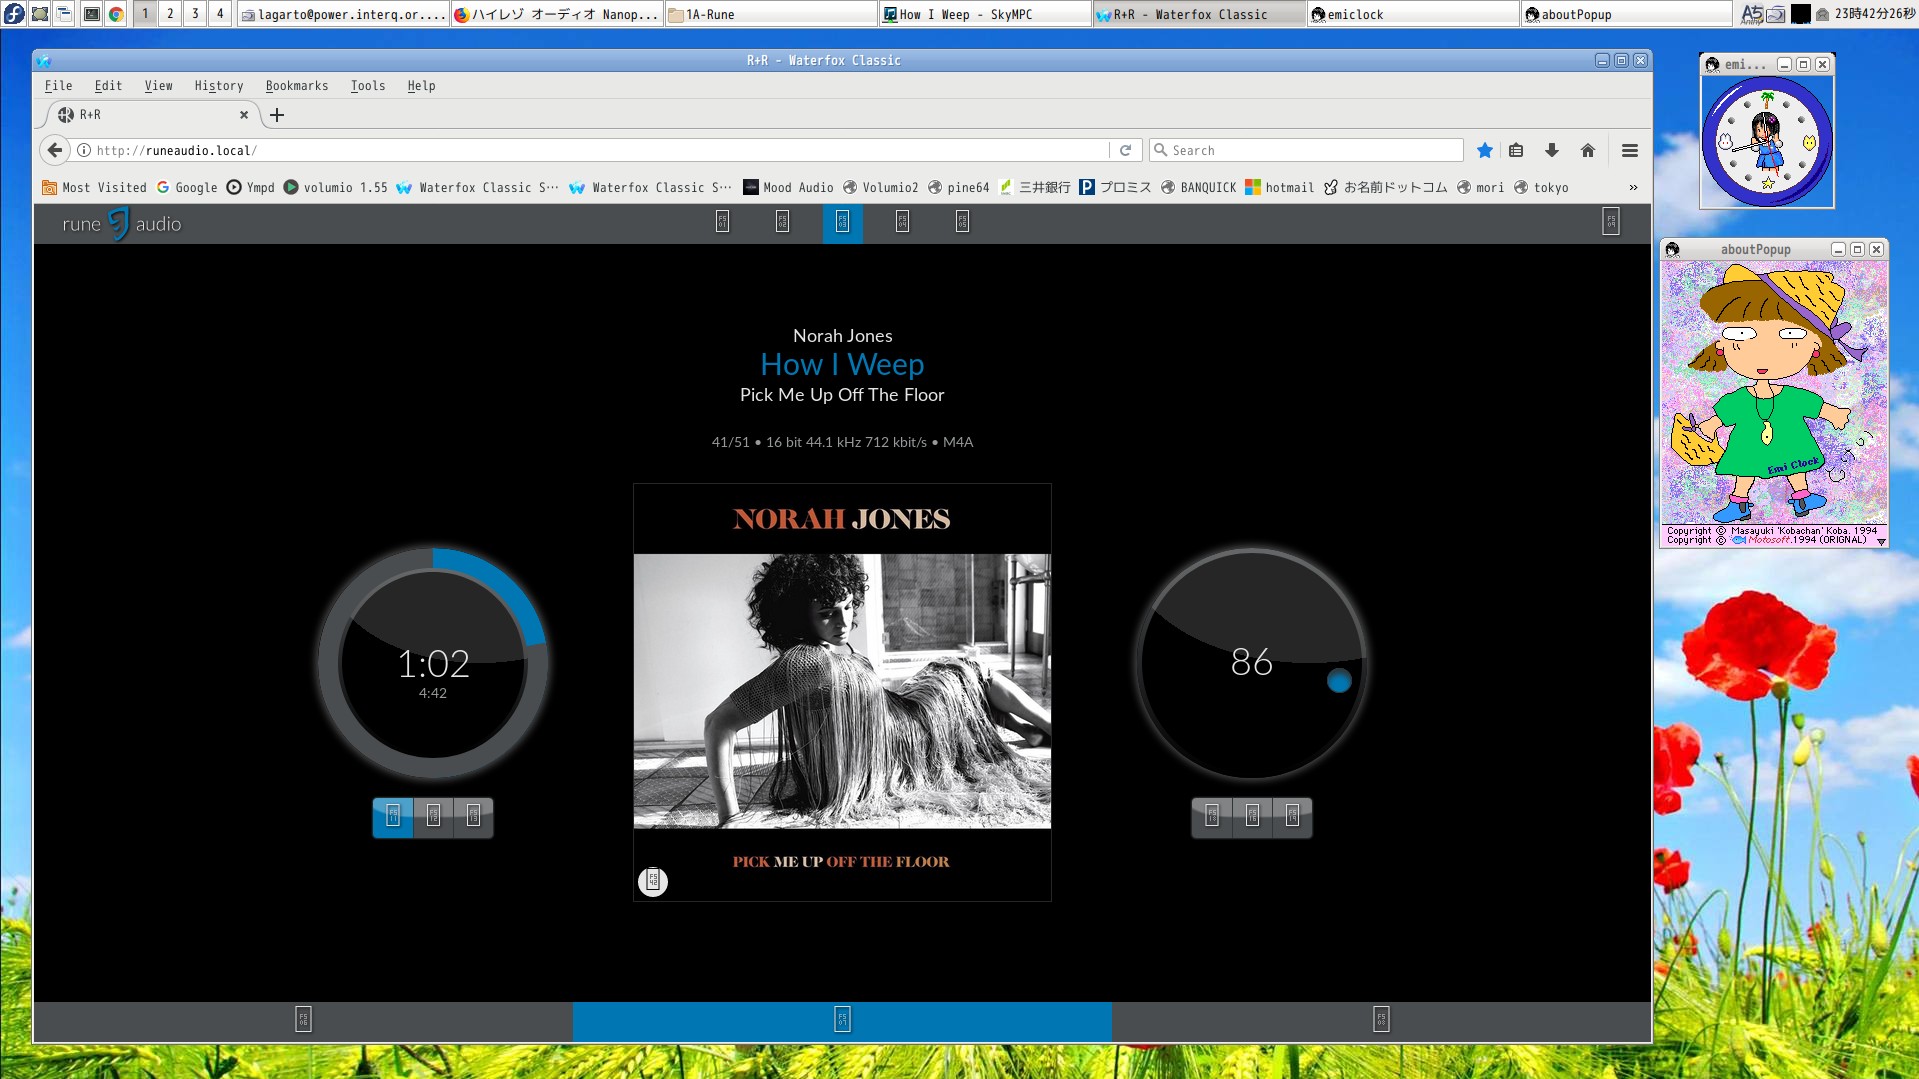Toggle the middle mute button under volume knob

(1252, 817)
